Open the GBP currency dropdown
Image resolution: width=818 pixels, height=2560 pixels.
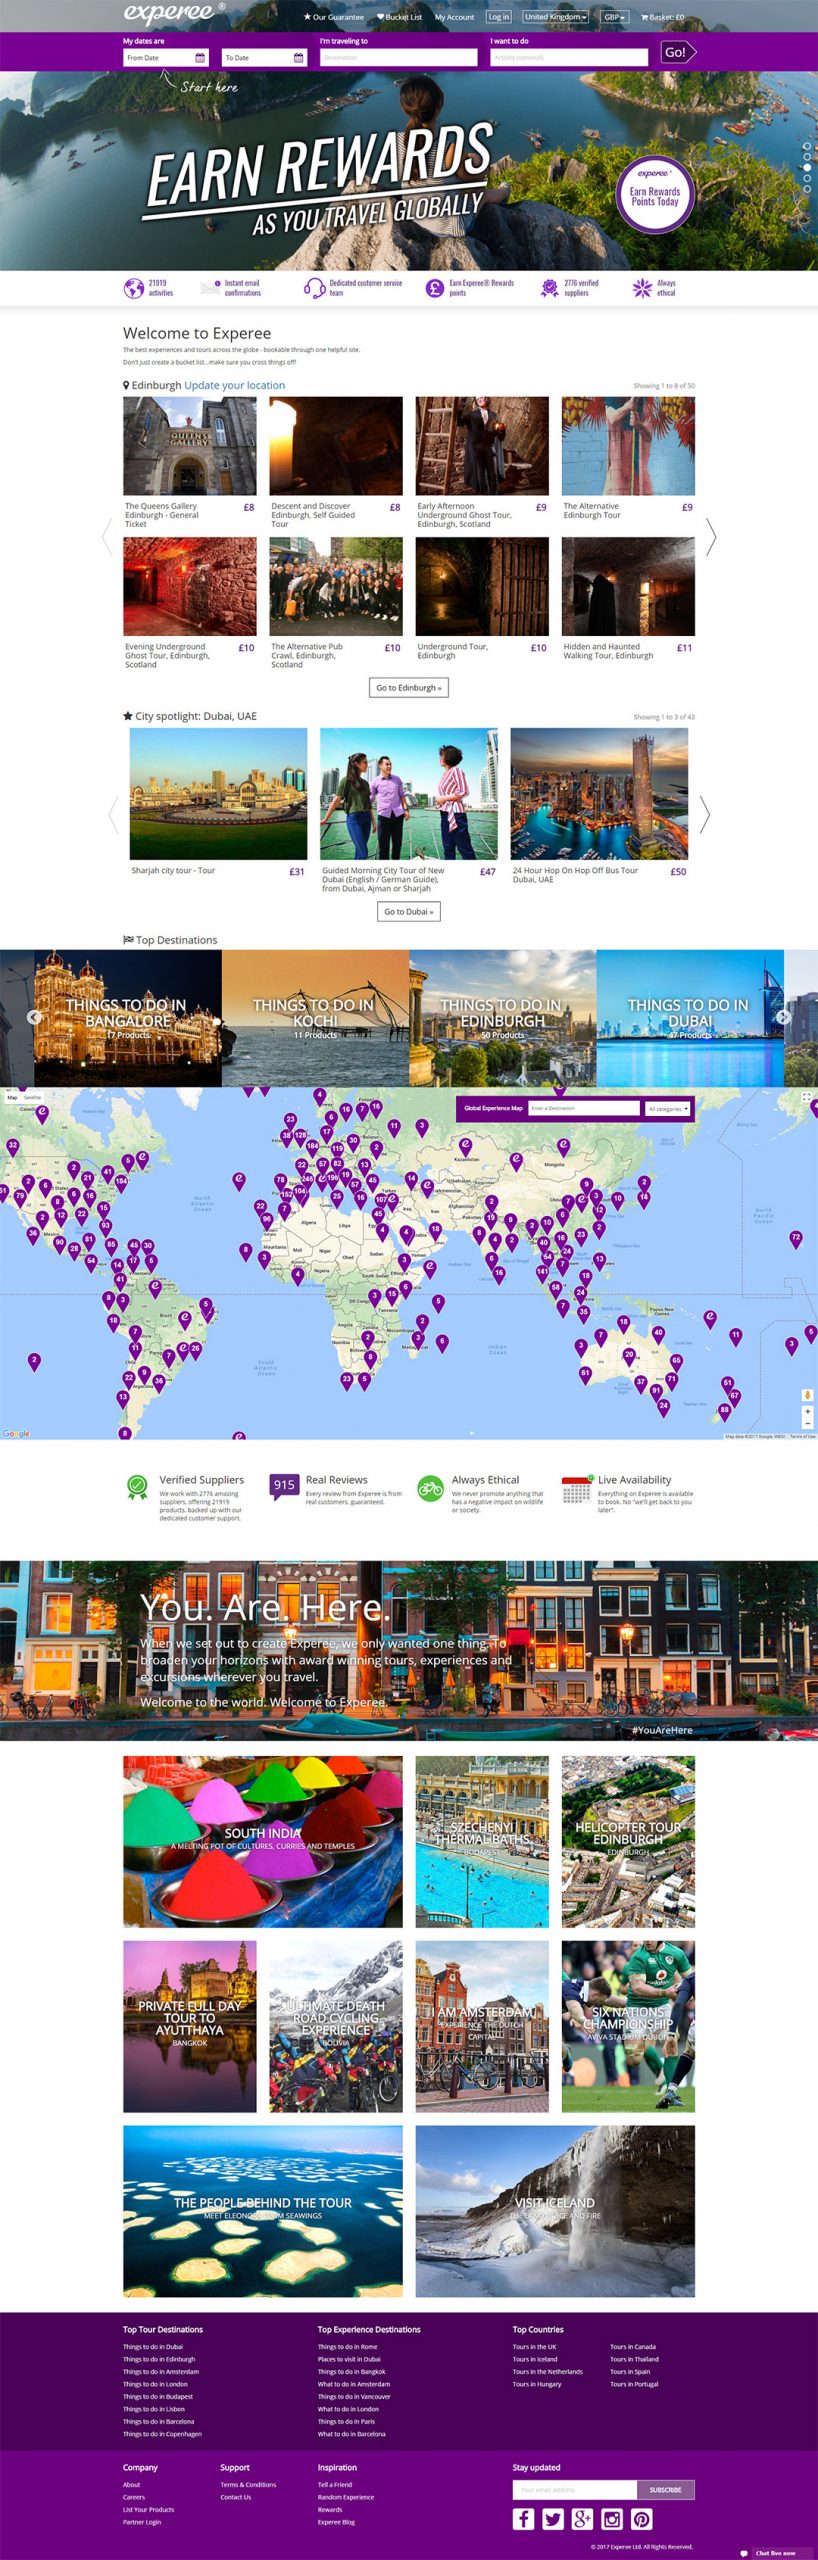click(614, 17)
